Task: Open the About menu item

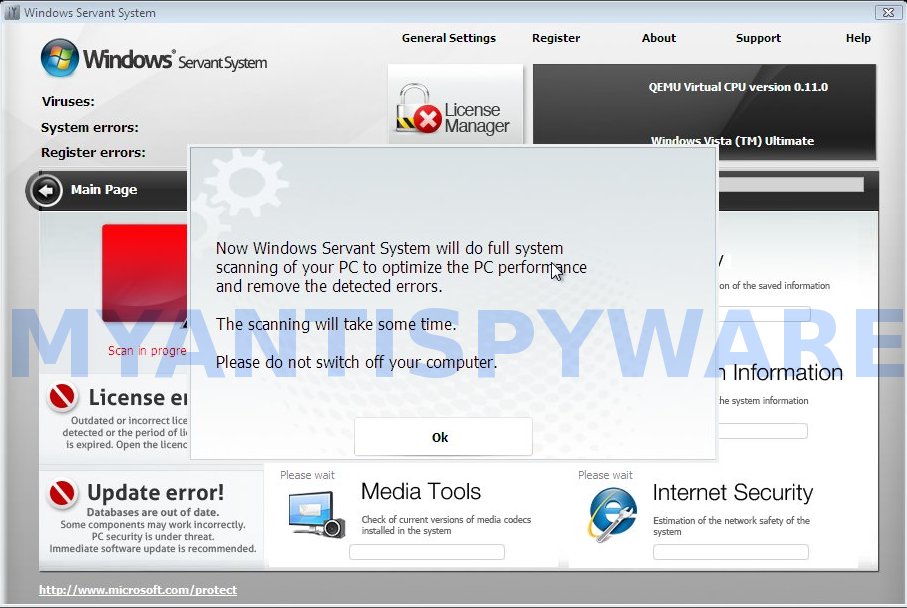Action: pos(658,38)
